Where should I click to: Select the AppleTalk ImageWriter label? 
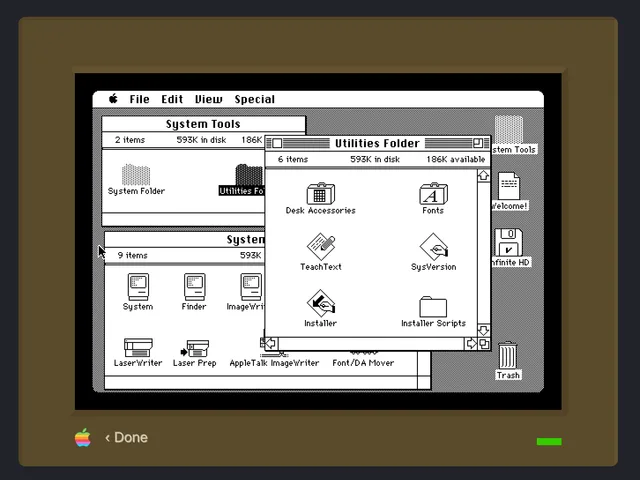(274, 363)
